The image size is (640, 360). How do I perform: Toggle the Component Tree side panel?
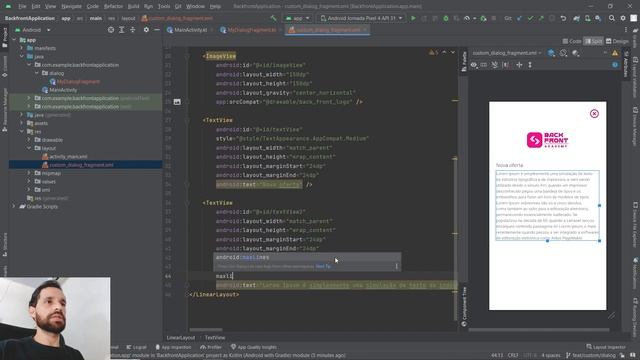pos(464,306)
